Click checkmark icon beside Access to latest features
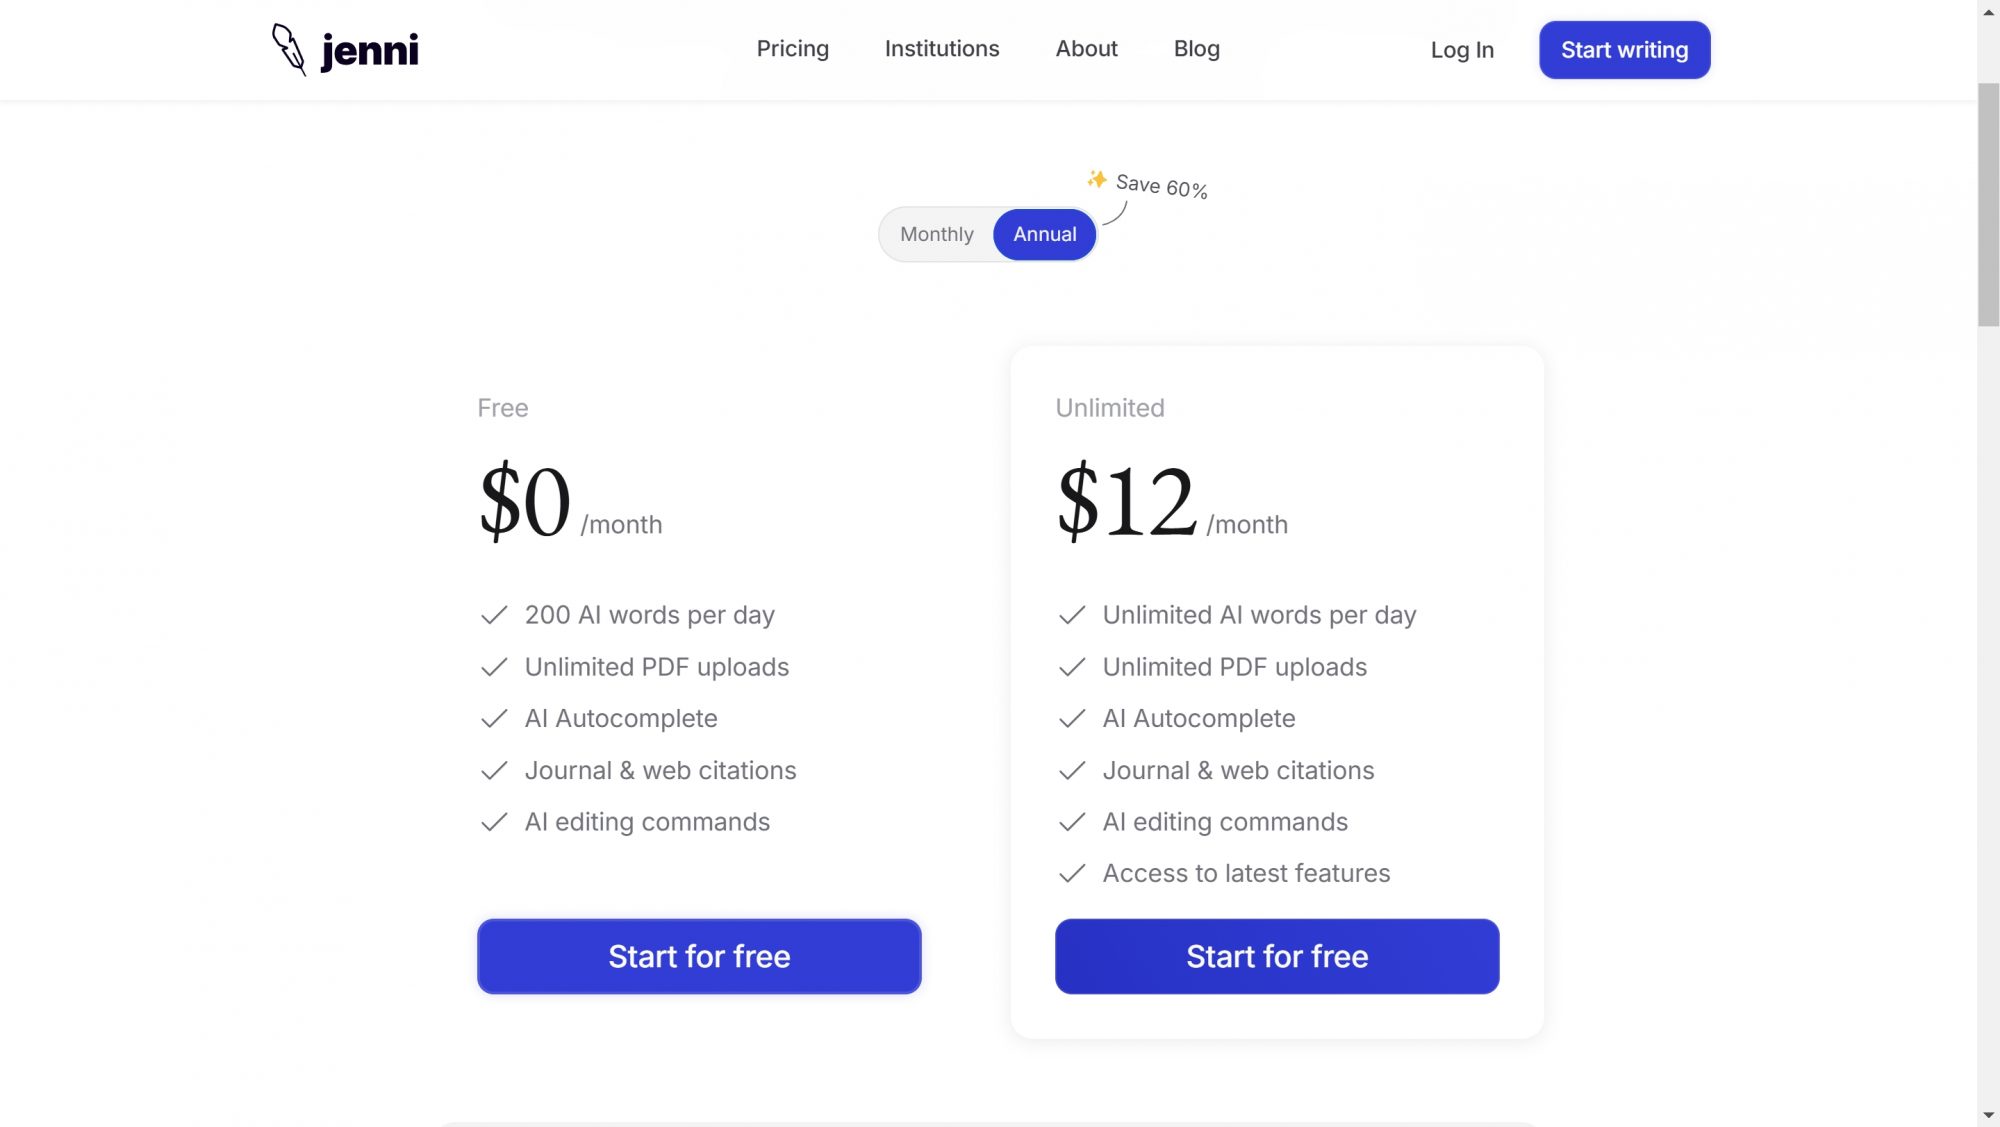The height and width of the screenshot is (1127, 2000). (x=1072, y=873)
